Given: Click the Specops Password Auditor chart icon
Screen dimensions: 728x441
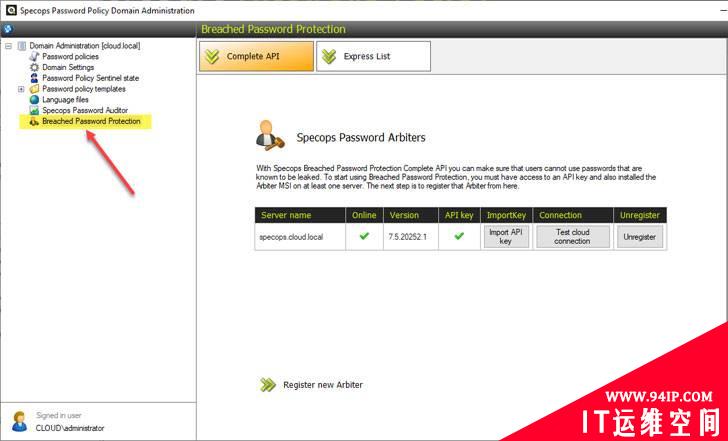Looking at the screenshot, I should (x=34, y=110).
